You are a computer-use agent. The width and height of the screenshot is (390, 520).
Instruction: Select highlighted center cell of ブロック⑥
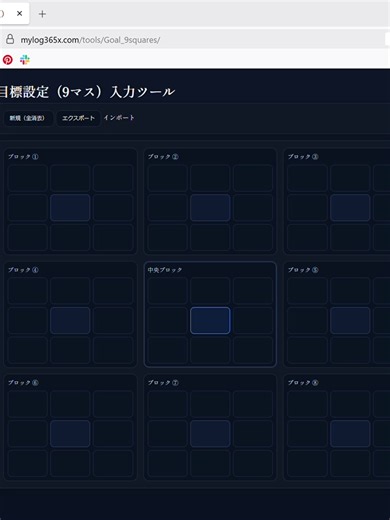pyautogui.click(x=70, y=433)
